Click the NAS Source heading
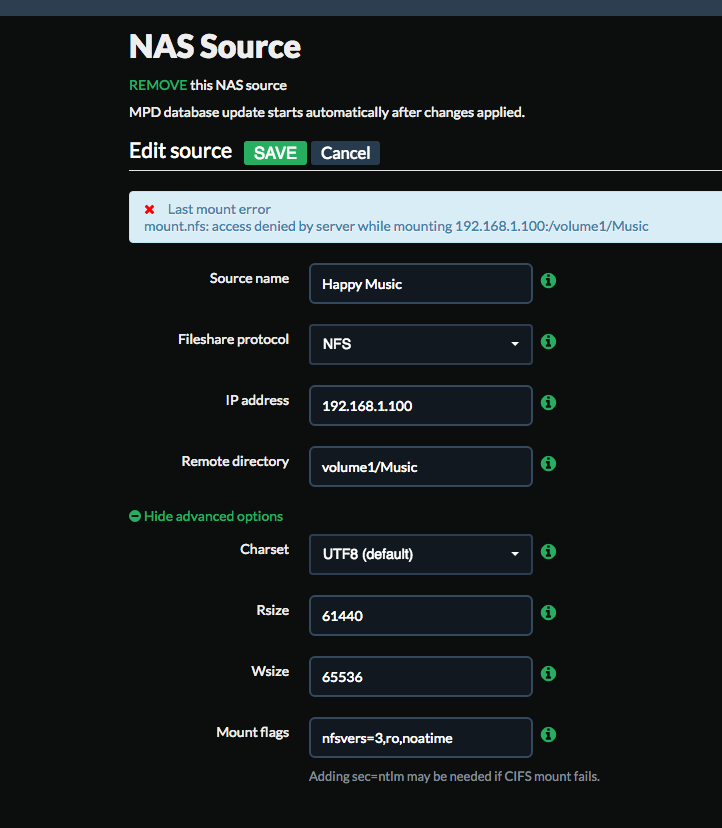This screenshot has height=828, width=722. point(215,46)
